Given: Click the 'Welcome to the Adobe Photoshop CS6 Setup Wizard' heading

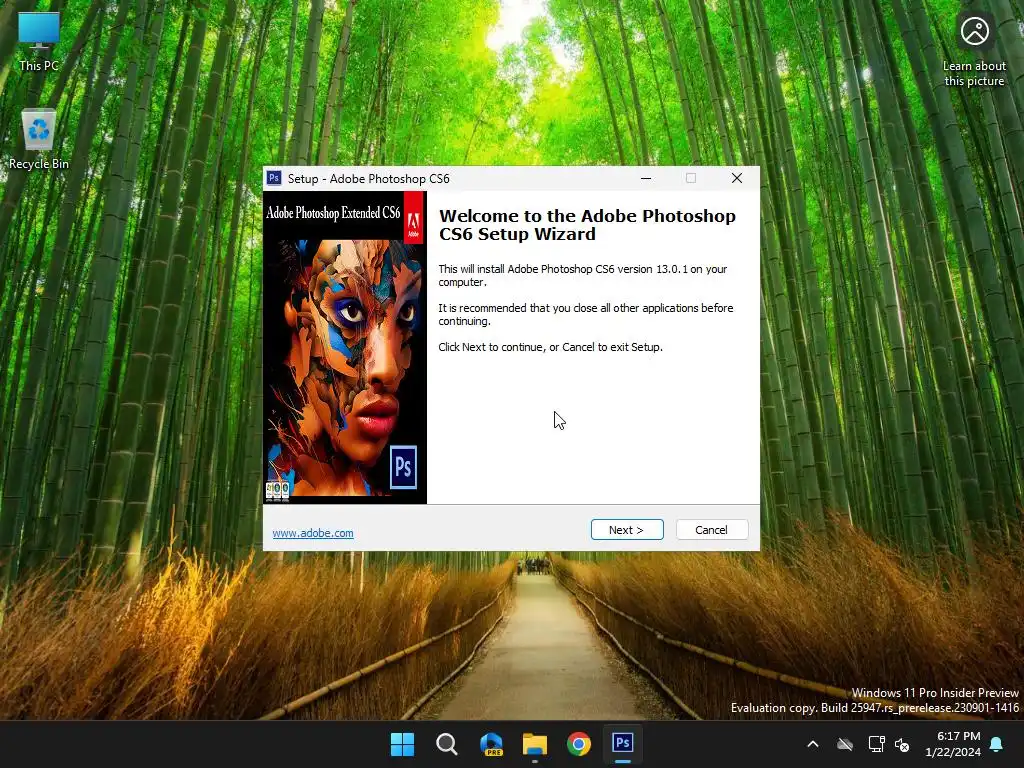Looking at the screenshot, I should coord(587,225).
